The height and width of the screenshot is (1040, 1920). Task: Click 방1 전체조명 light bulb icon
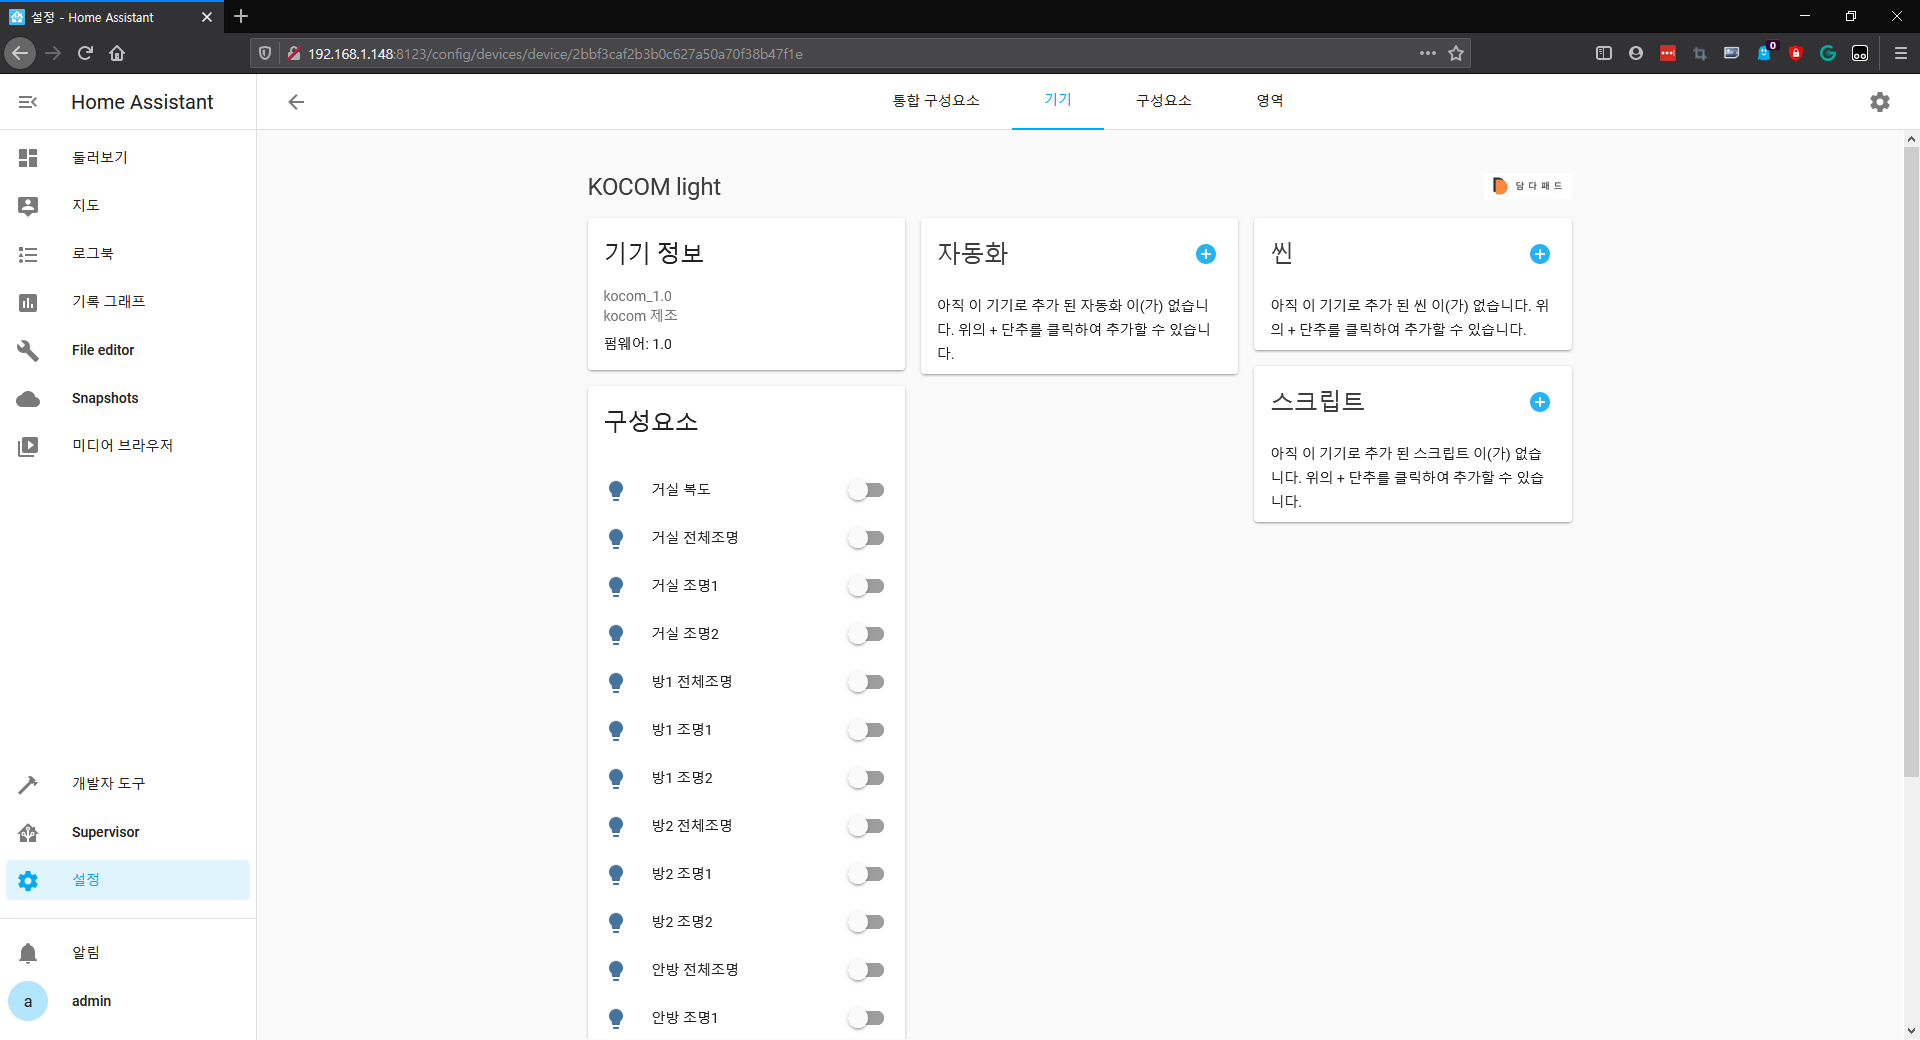pos(616,682)
